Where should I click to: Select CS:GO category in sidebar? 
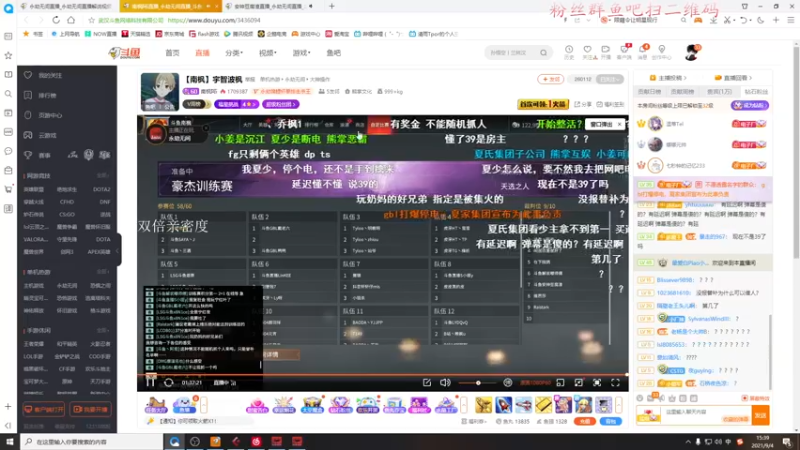(67, 214)
